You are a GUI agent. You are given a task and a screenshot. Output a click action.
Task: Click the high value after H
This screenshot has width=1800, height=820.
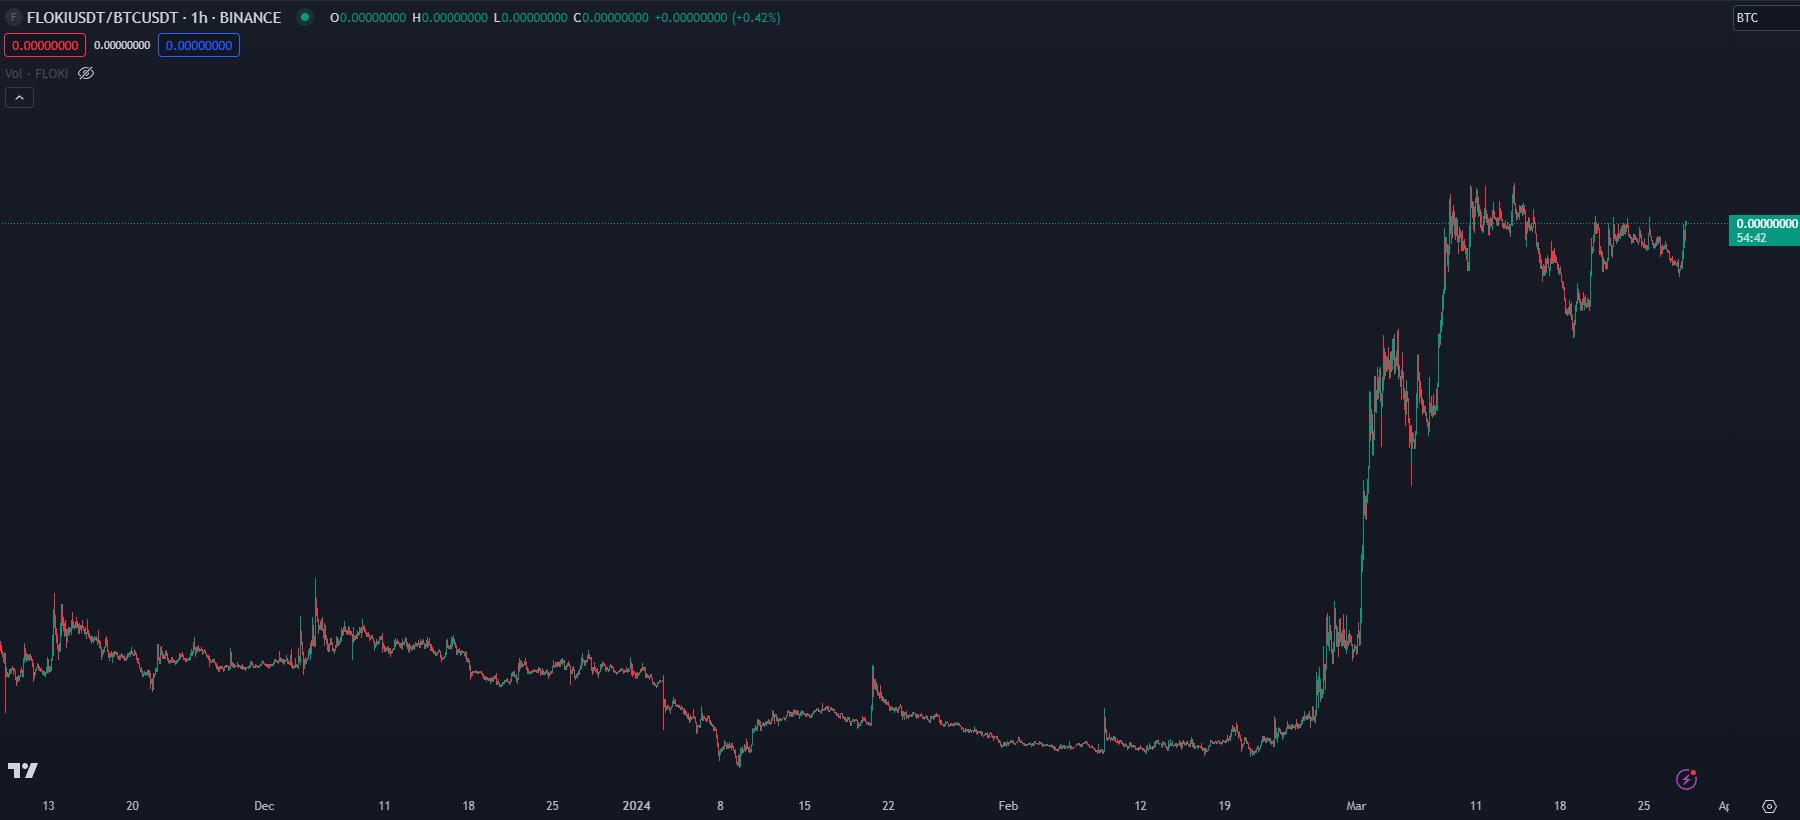click(x=455, y=17)
